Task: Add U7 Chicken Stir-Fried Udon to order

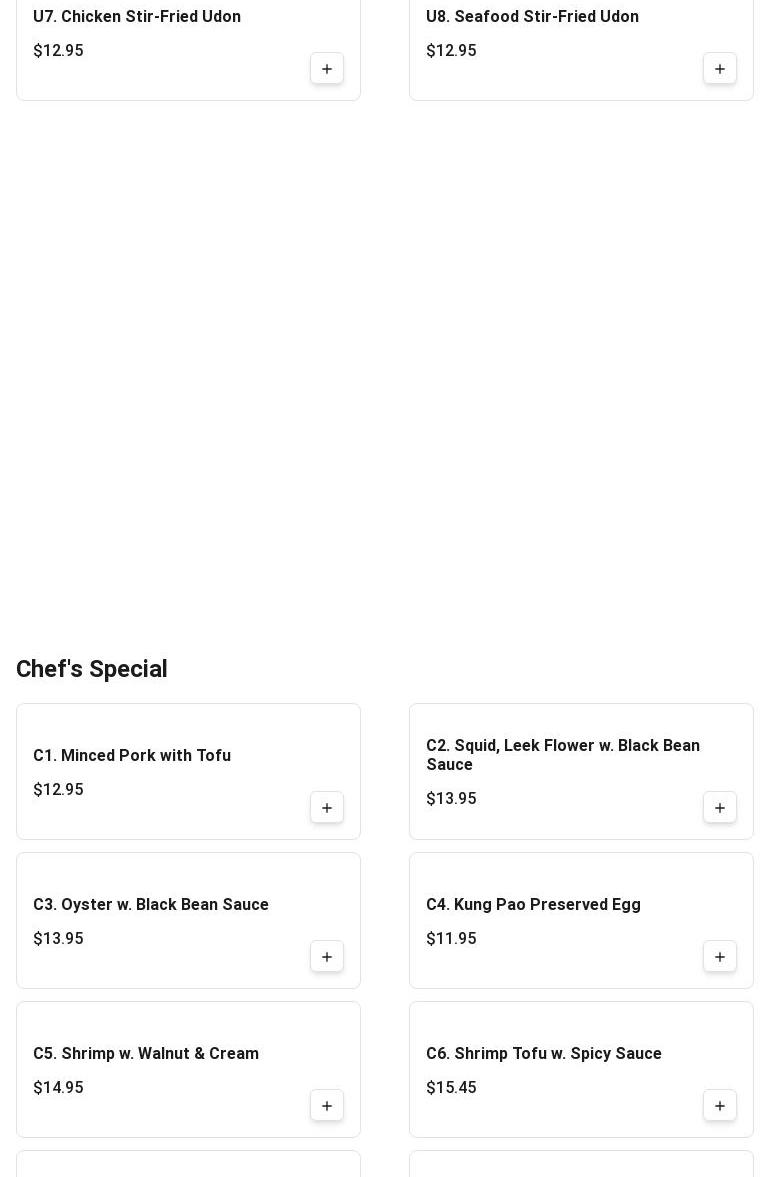Action: [326, 68]
